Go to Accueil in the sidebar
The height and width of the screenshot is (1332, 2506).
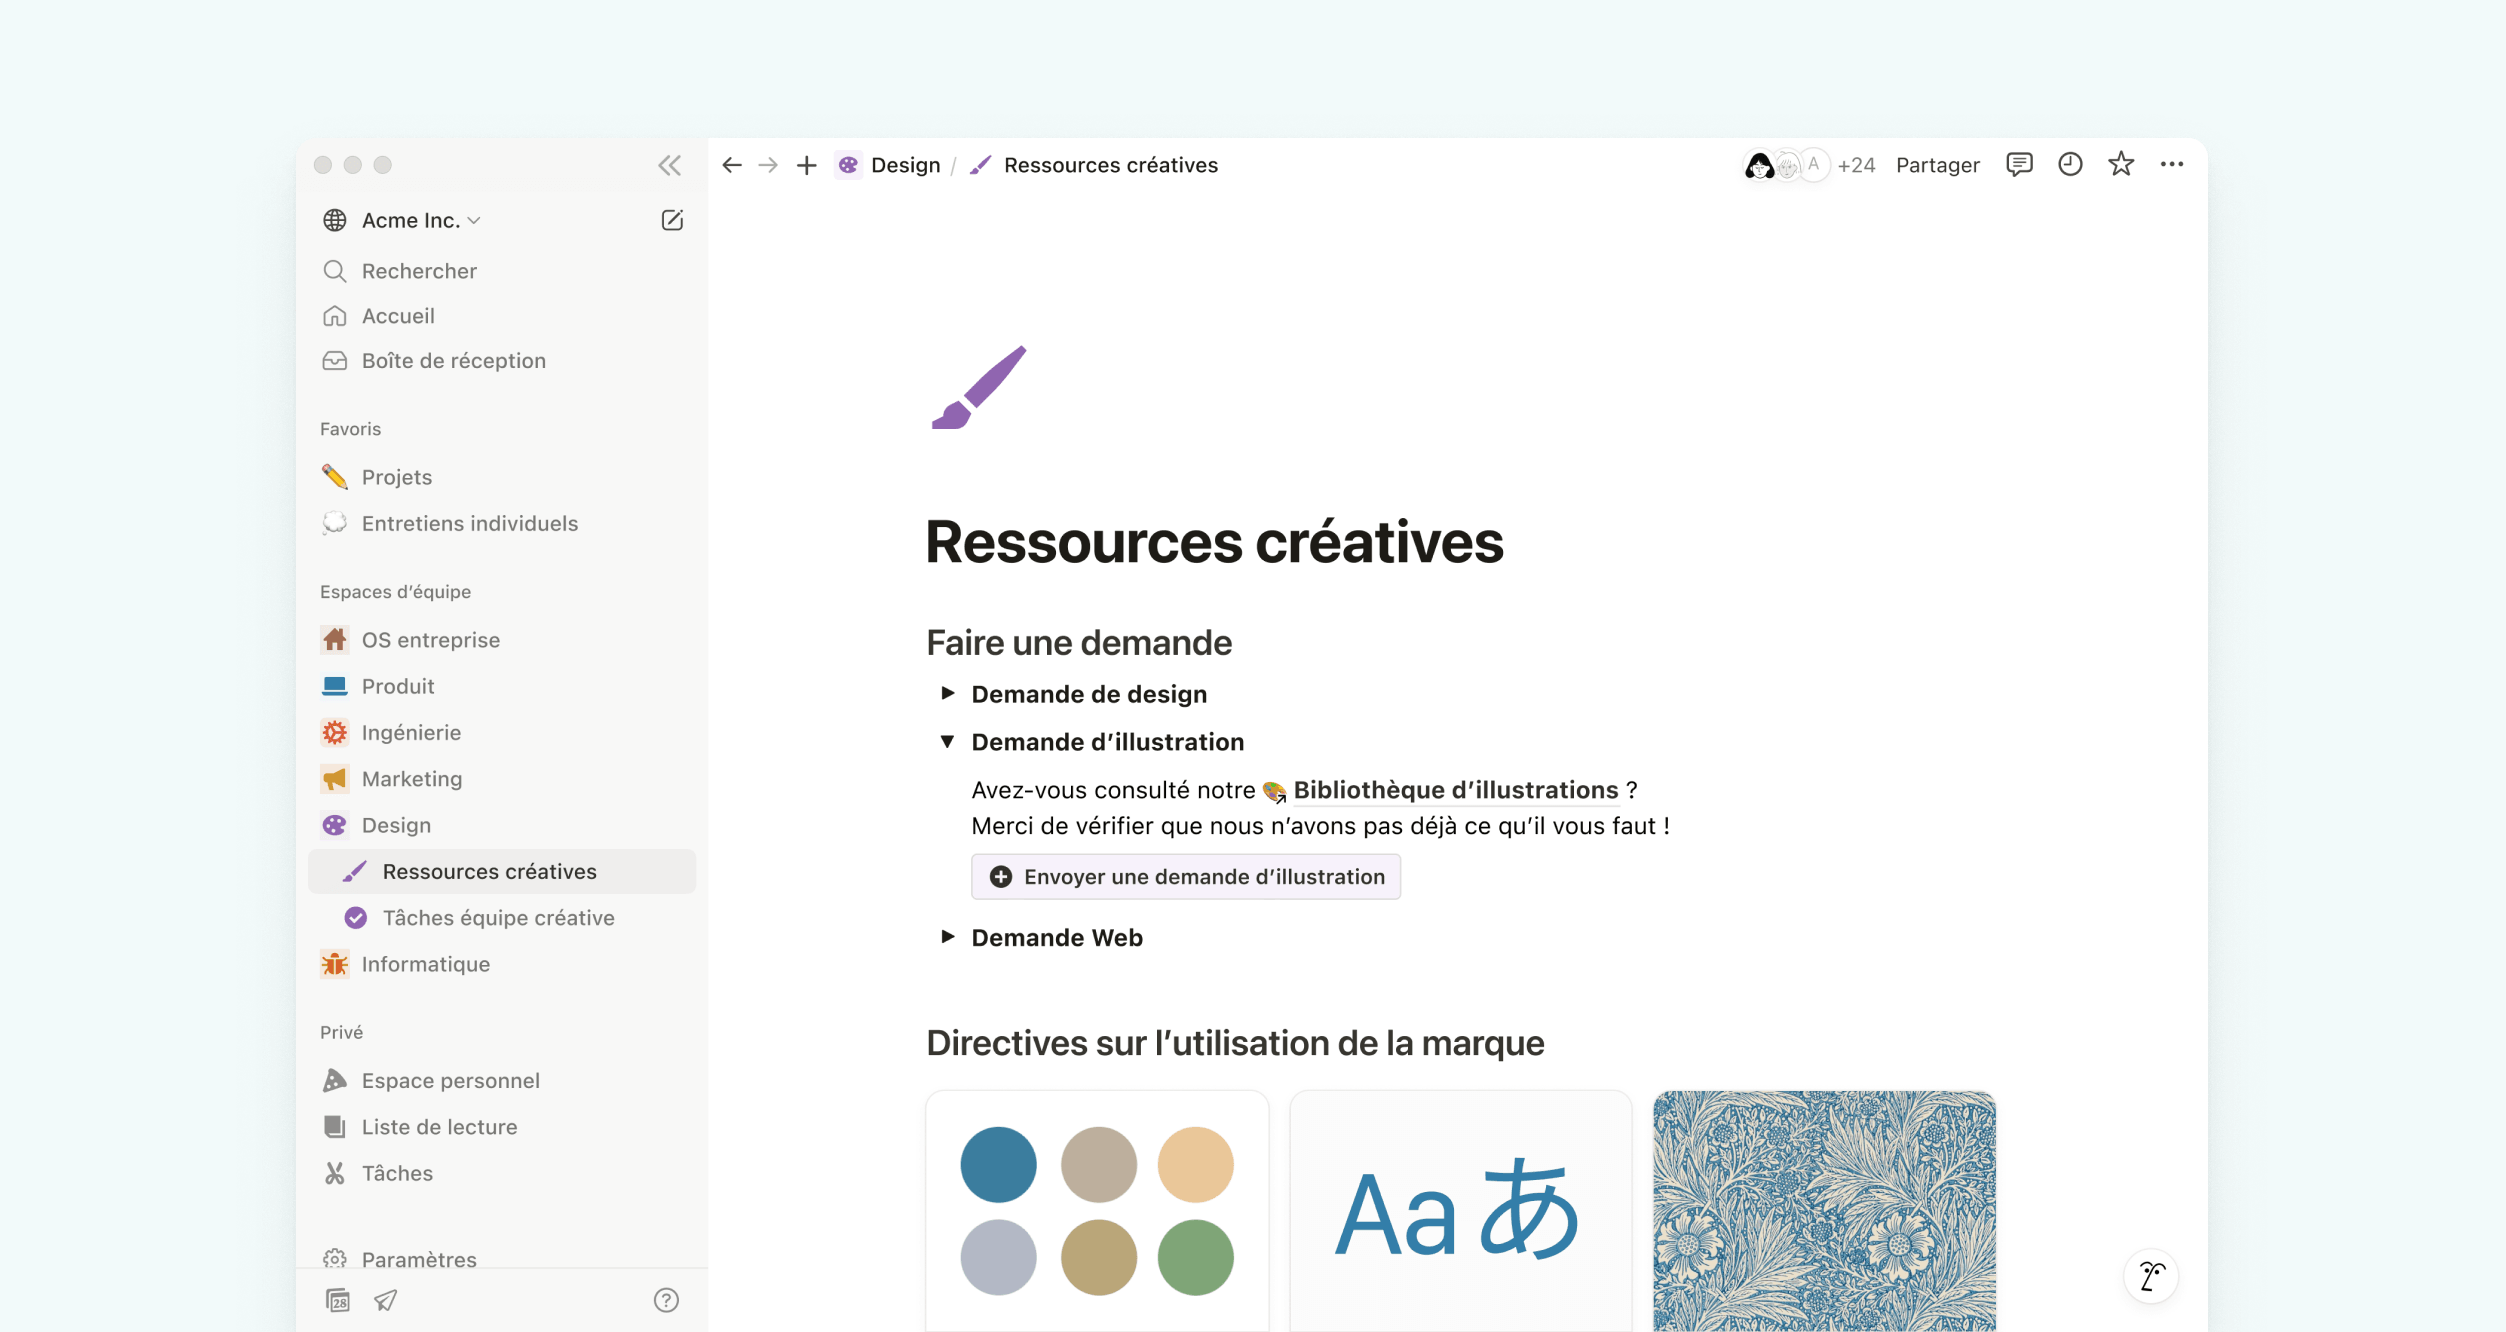(x=502, y=316)
